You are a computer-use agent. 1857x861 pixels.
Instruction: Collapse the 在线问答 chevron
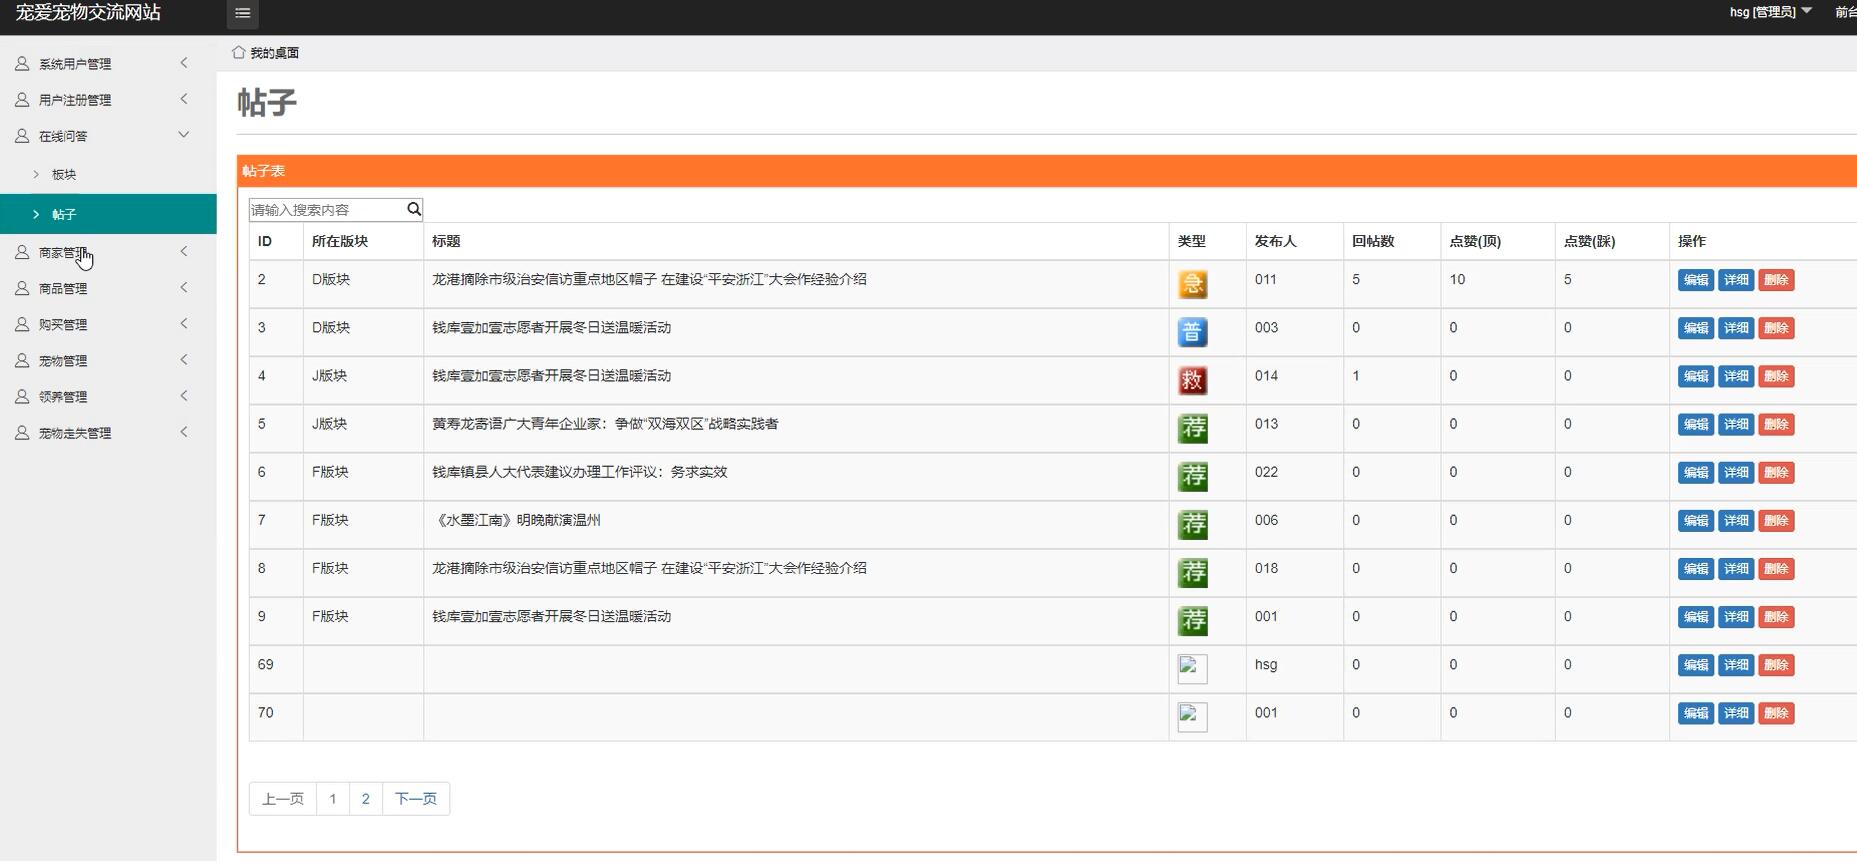coord(184,134)
